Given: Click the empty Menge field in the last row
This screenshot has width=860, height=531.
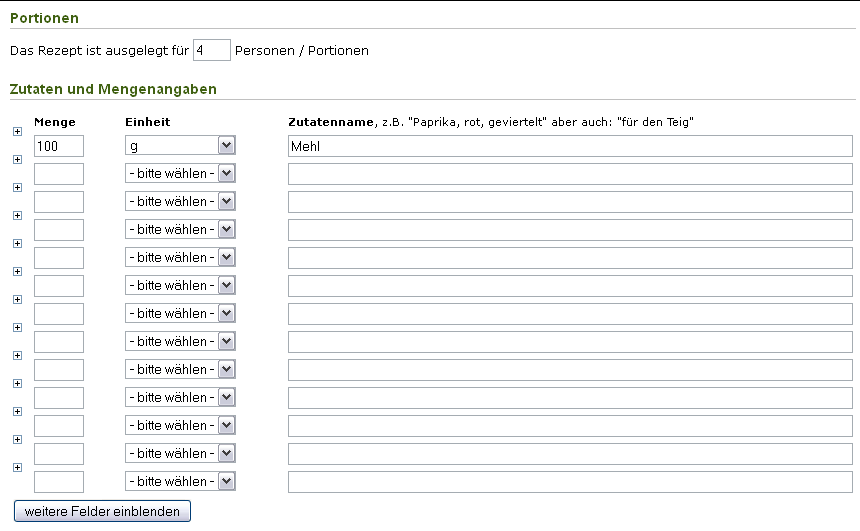Looking at the screenshot, I should point(59,482).
